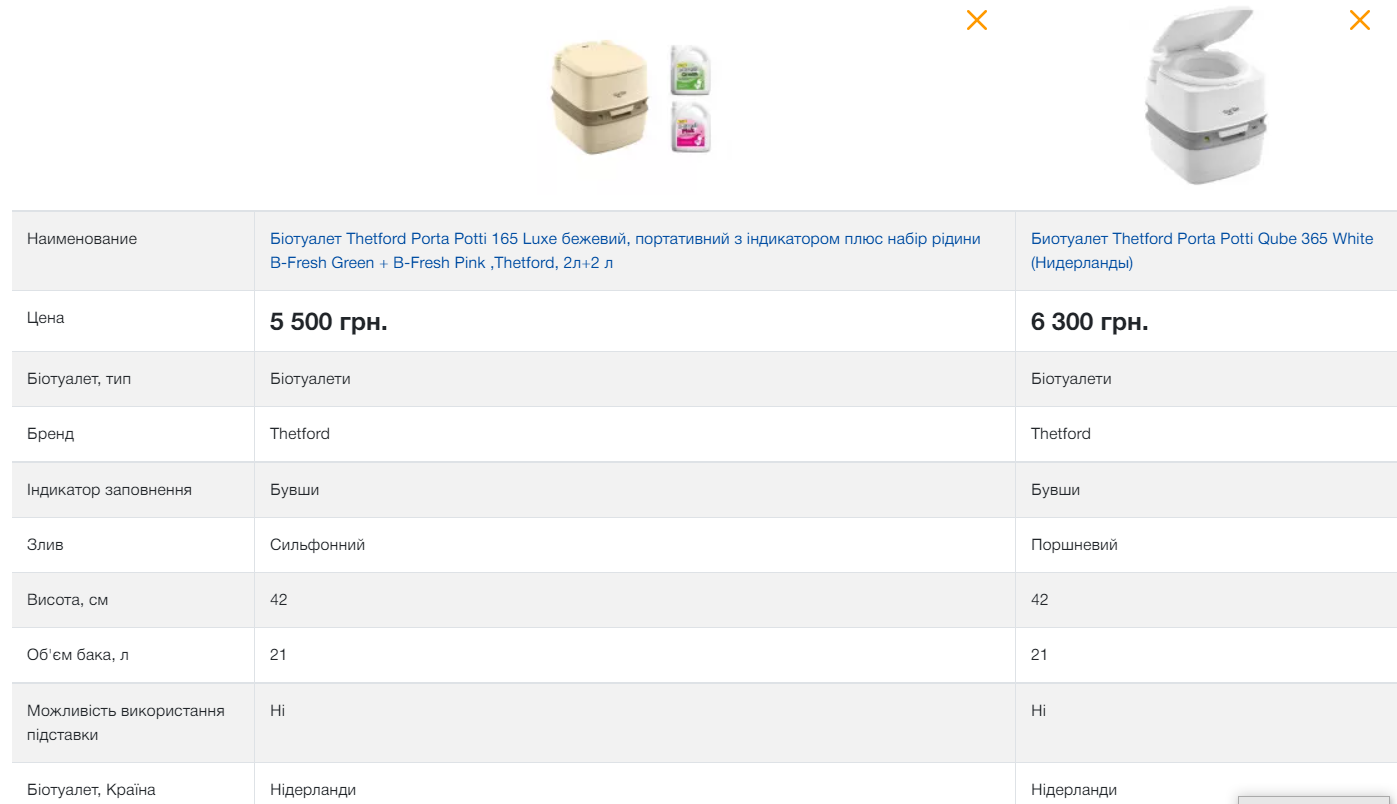The width and height of the screenshot is (1397, 804).
Task: Select the Наименование row label
Action: pyautogui.click(x=82, y=239)
